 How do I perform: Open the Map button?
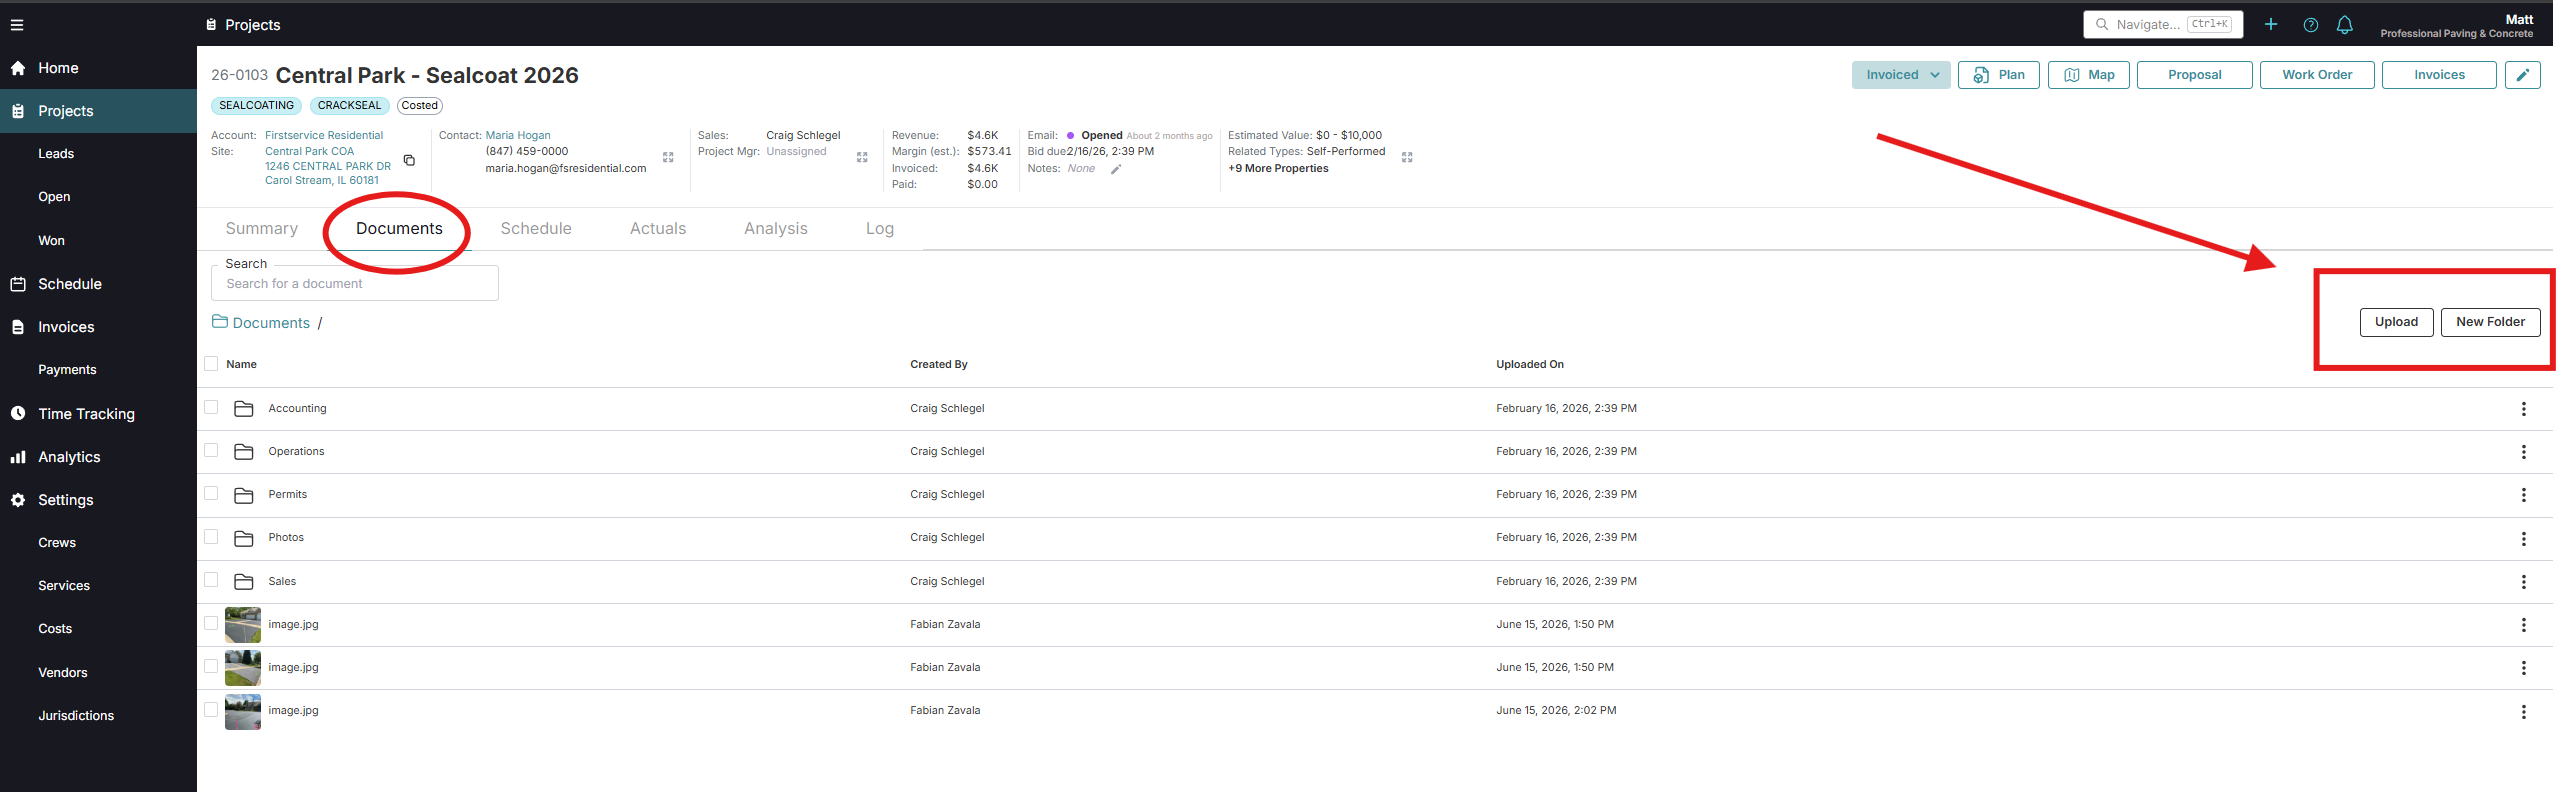(x=2089, y=75)
